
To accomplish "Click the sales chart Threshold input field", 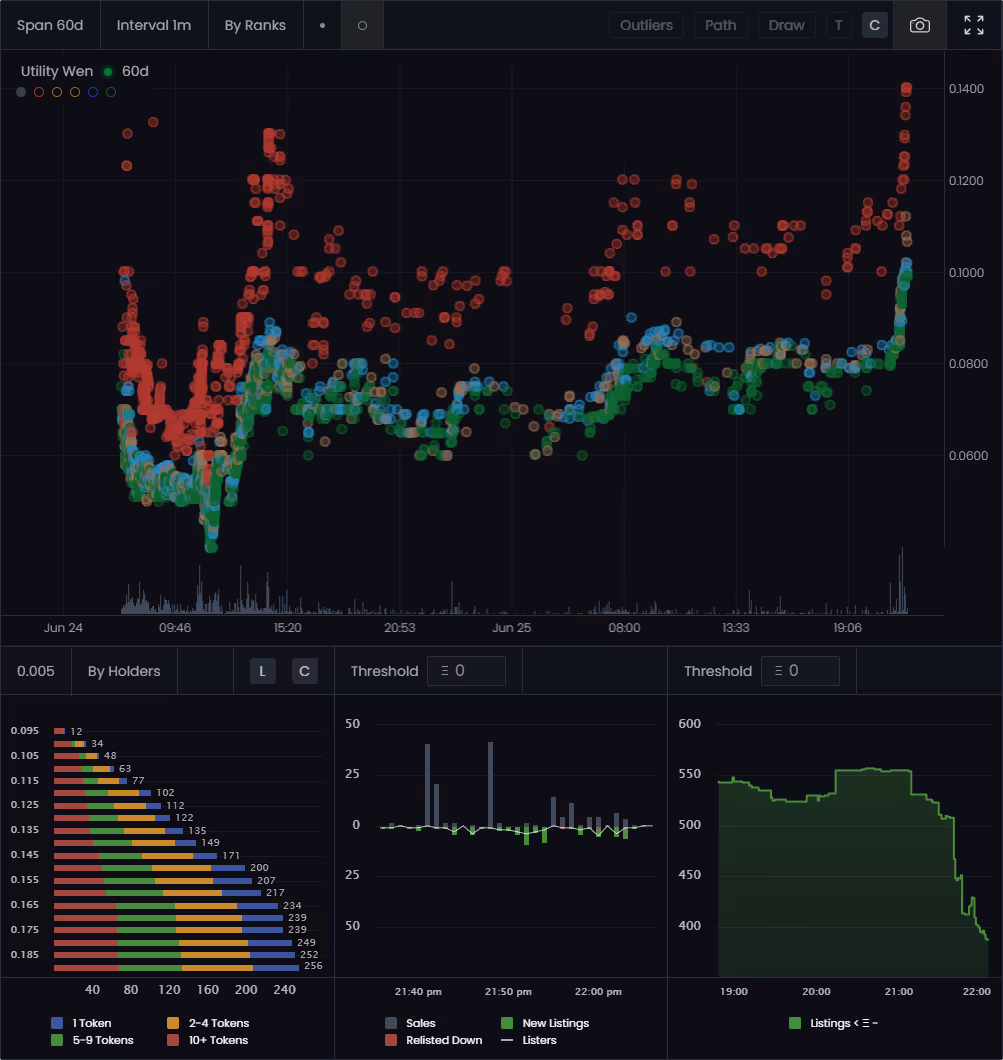I will pos(466,671).
